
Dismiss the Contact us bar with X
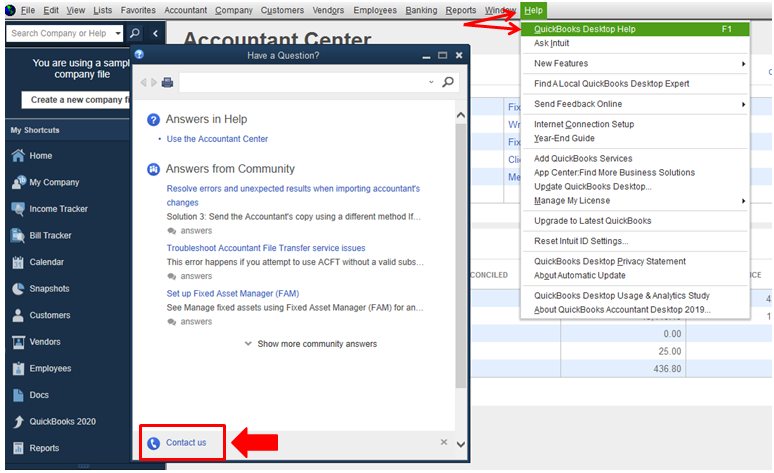pyautogui.click(x=444, y=442)
